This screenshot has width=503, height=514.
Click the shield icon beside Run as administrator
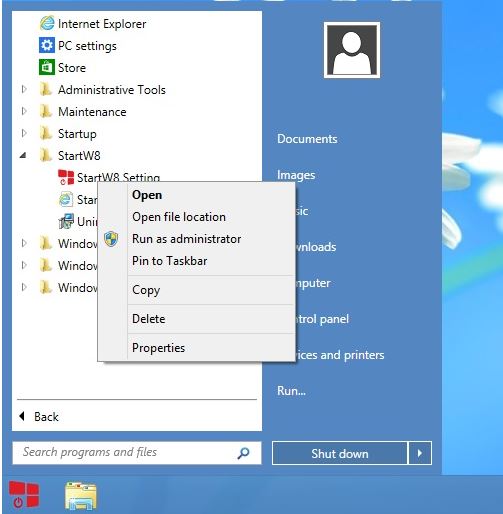111,239
